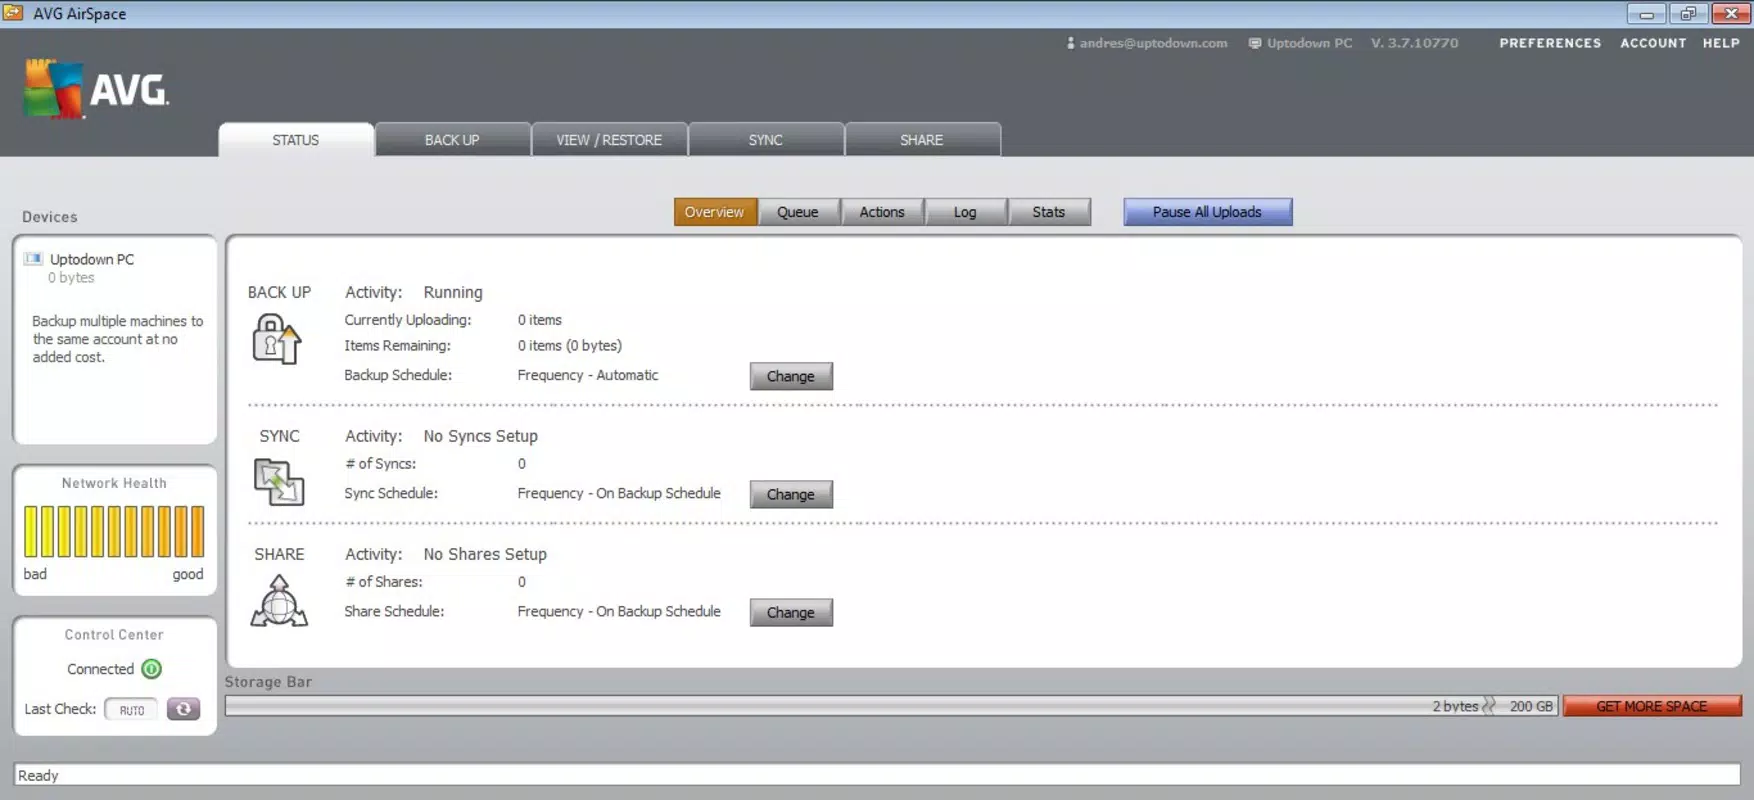The image size is (1754, 800).
Task: Open HELP menu
Action: coord(1721,43)
